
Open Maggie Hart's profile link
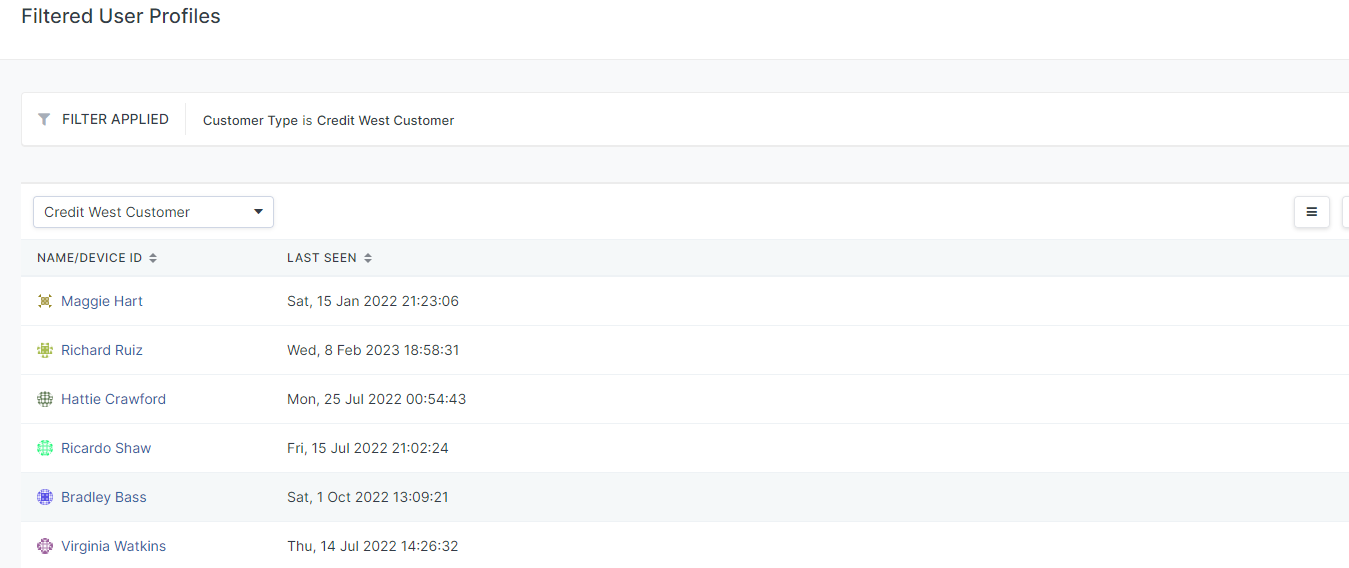[102, 301]
